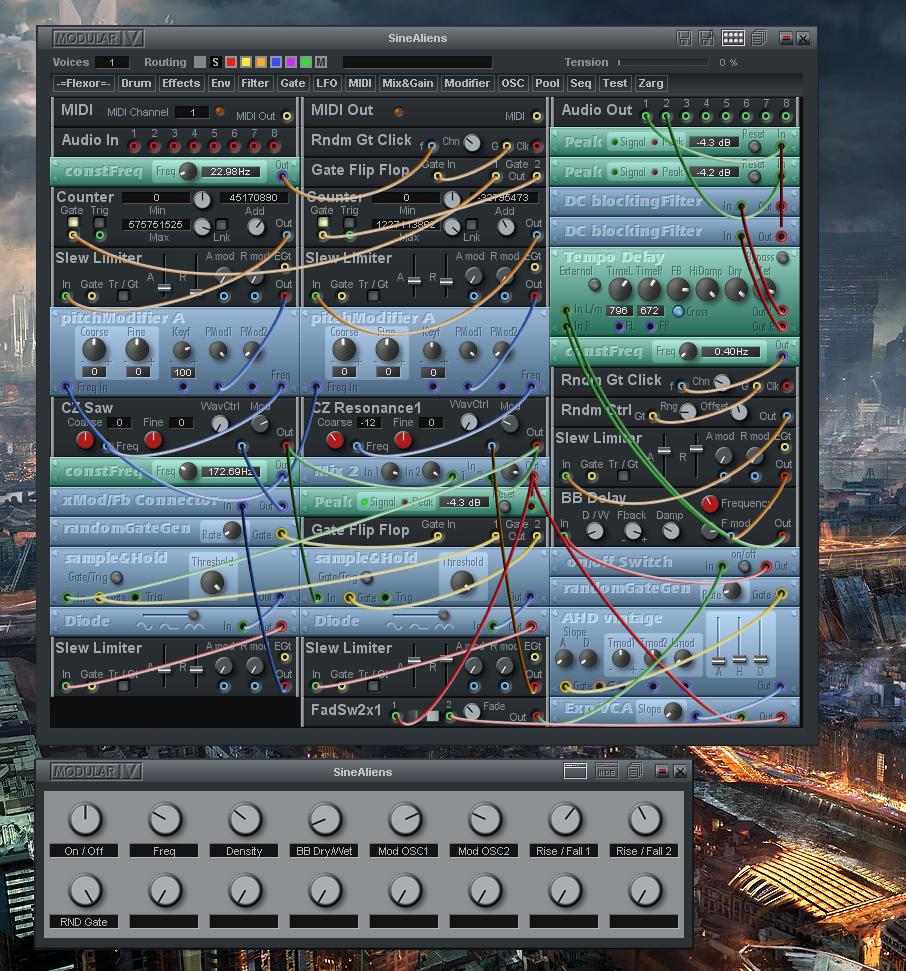Screen dimensions: 906x971
Task: Toggle button 1 on FadSw2x1
Action: pyautogui.click(x=411, y=716)
